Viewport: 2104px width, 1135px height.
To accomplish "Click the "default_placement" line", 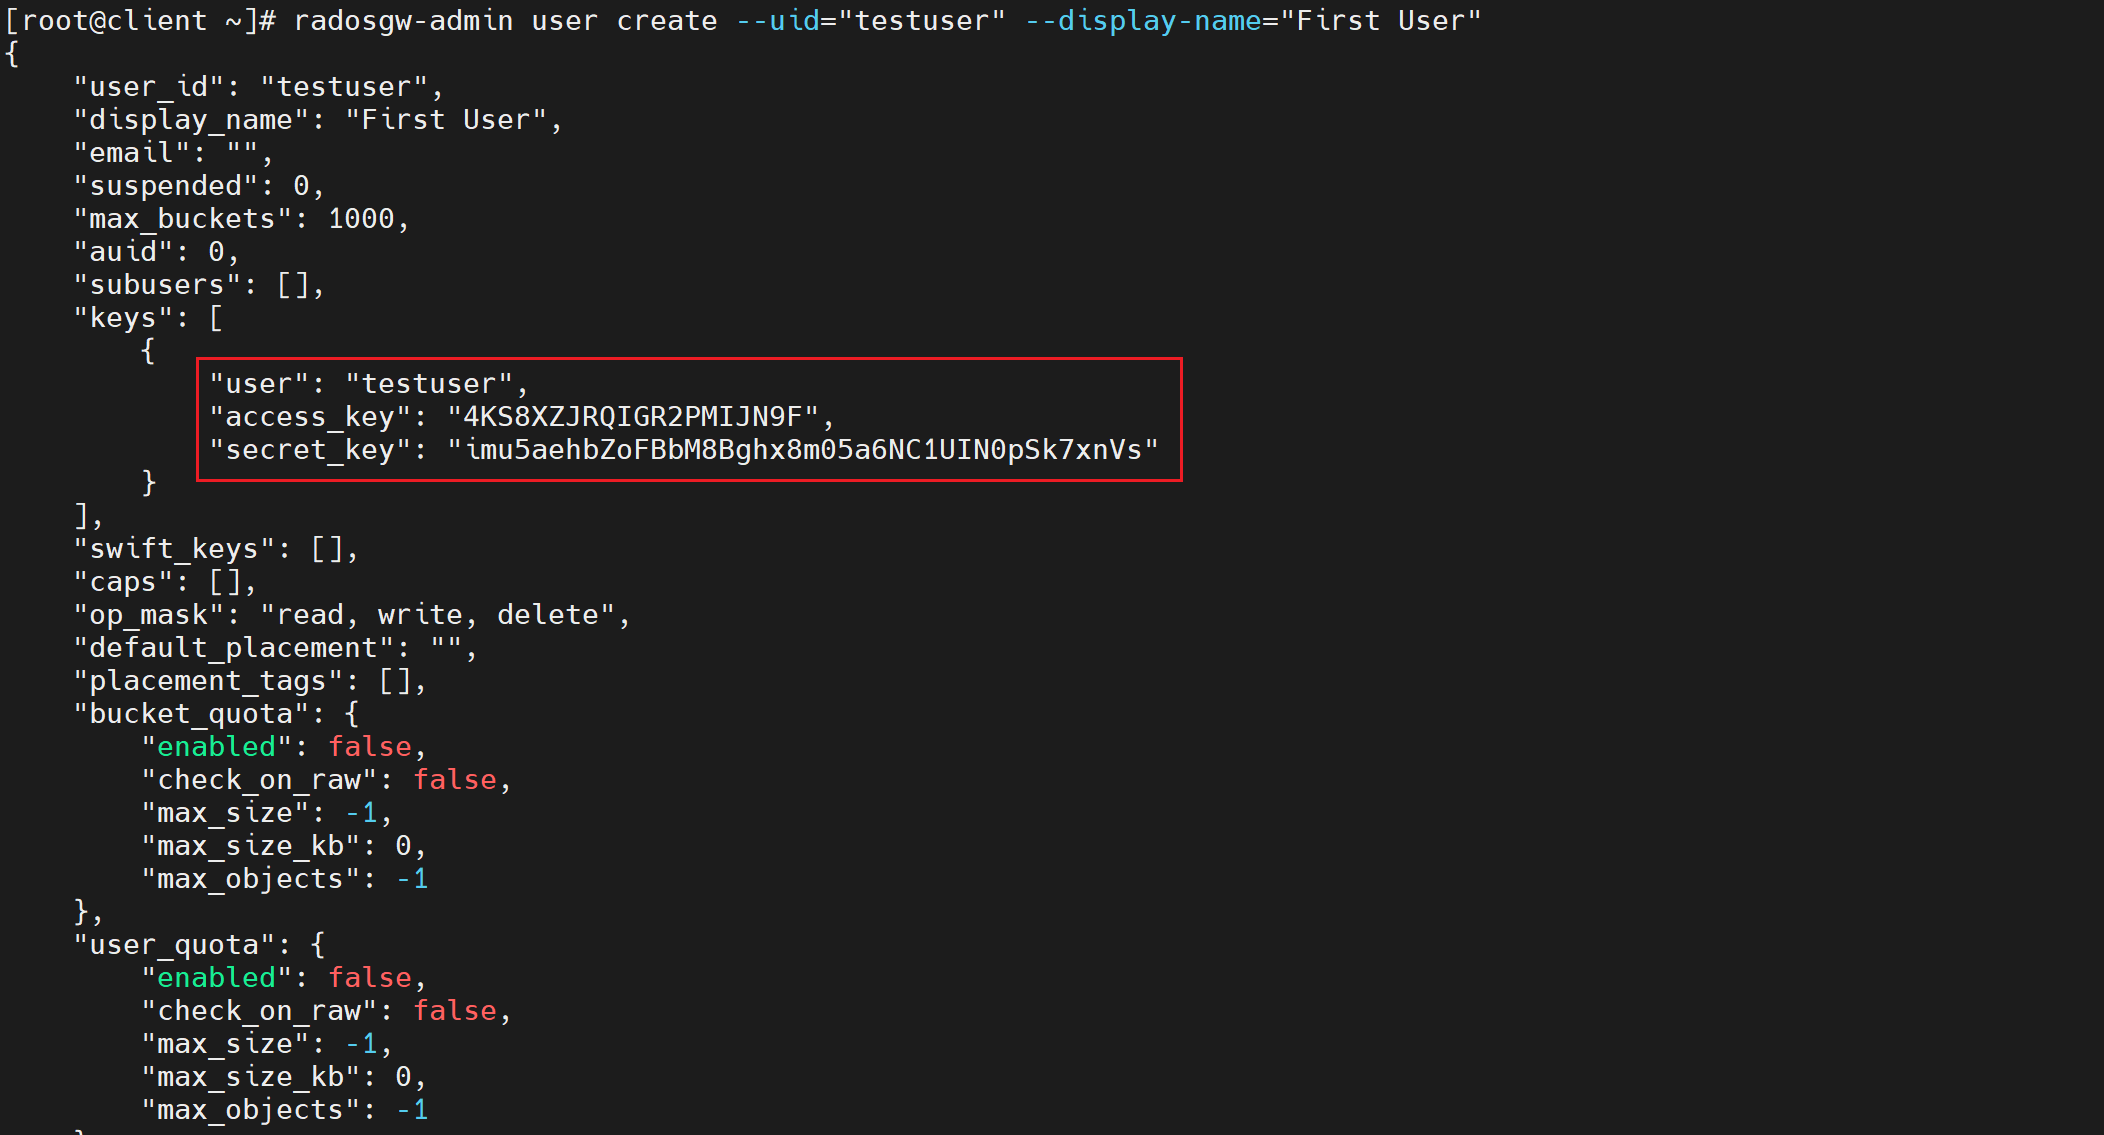I will click(x=274, y=648).
